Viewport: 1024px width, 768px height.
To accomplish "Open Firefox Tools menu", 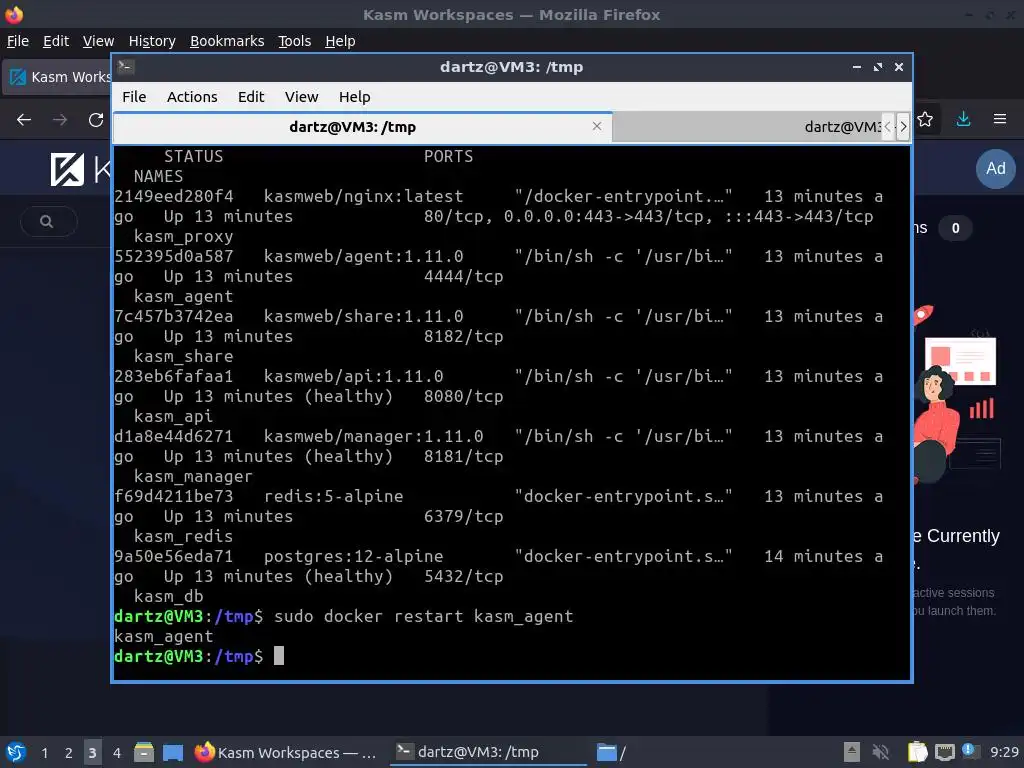I will point(295,41).
